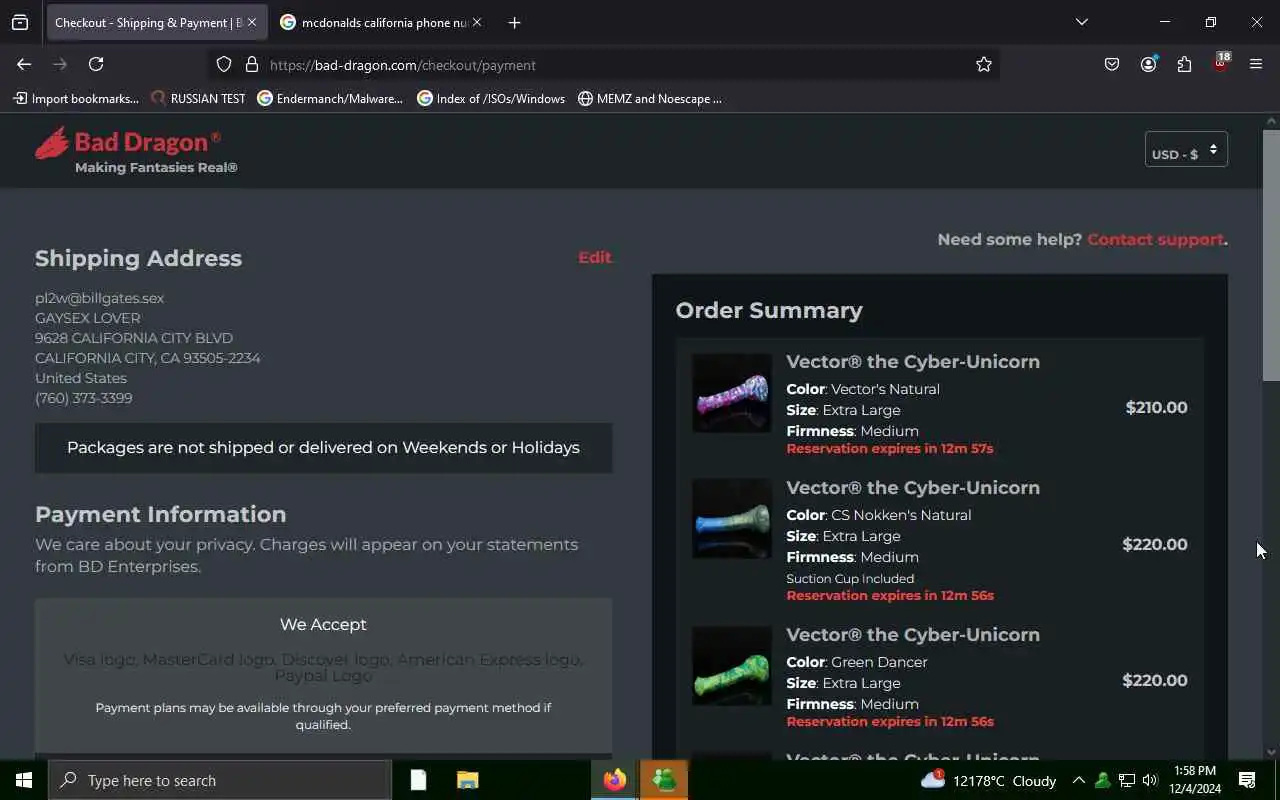Open the Import bookmarks bookmark

click(x=76, y=98)
